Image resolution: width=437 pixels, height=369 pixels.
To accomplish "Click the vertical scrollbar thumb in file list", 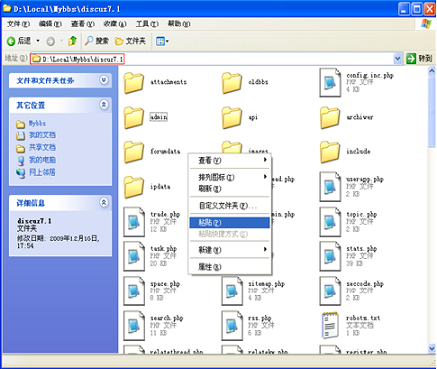I will coord(432,111).
